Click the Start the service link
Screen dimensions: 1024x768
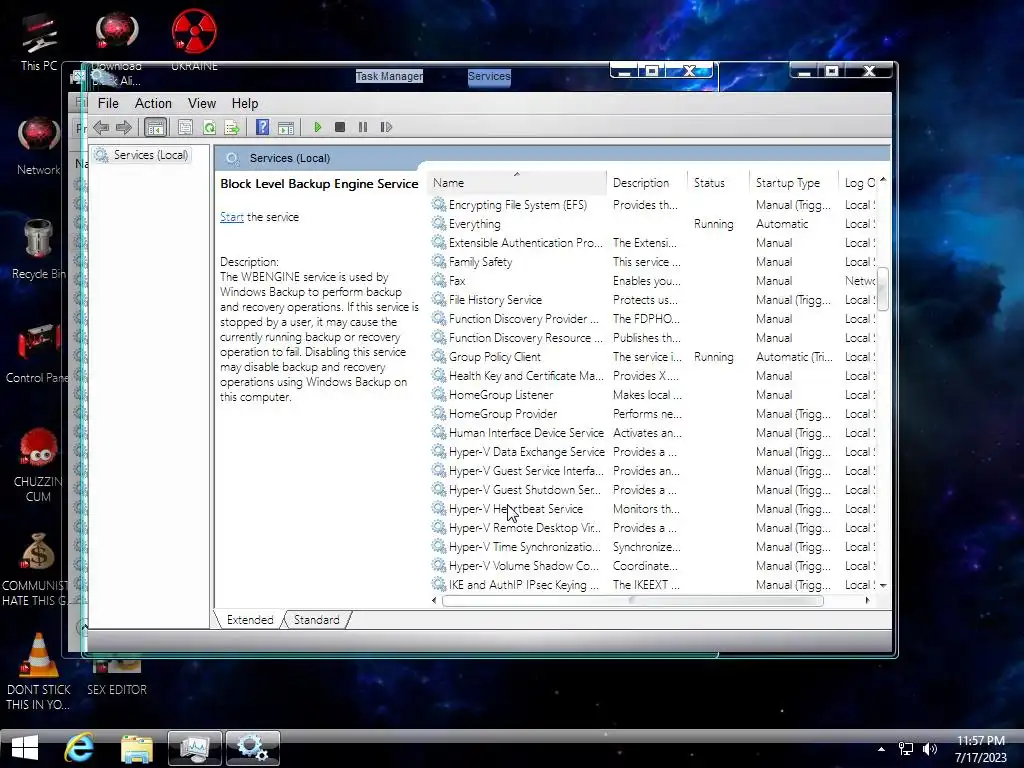[x=232, y=217]
